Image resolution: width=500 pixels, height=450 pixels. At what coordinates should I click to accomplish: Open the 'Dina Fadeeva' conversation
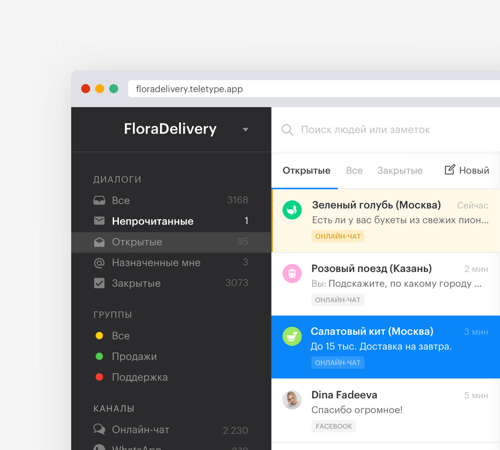(386, 411)
